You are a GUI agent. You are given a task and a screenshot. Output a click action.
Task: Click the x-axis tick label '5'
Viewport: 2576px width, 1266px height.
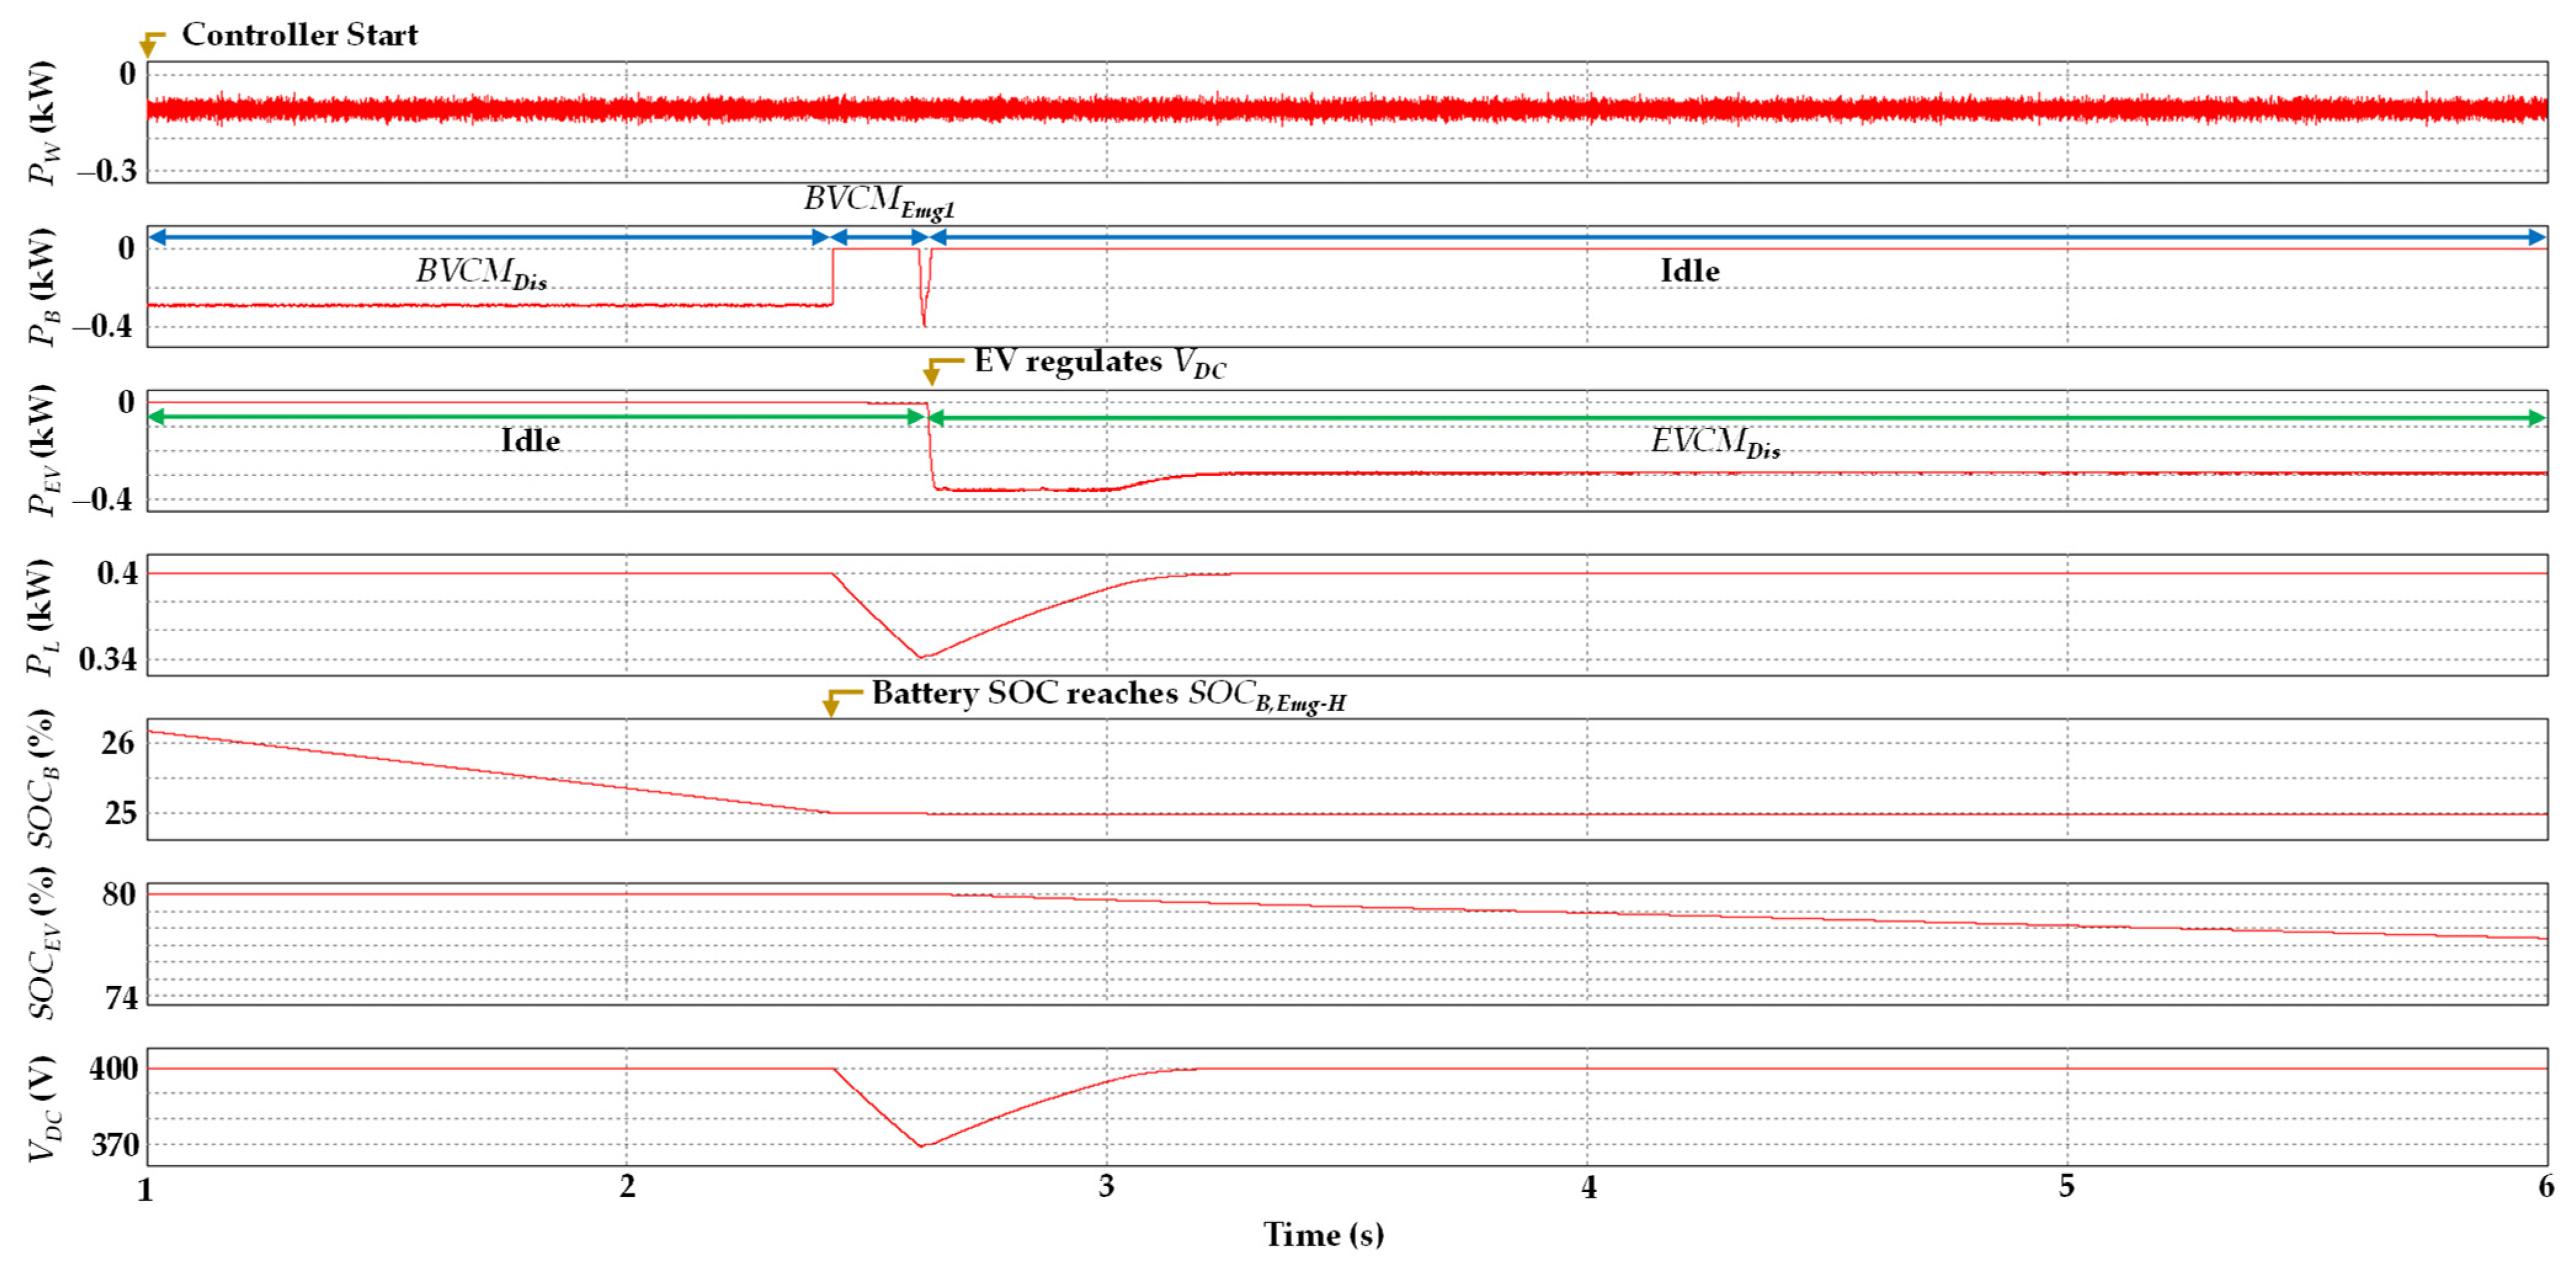(2067, 1187)
